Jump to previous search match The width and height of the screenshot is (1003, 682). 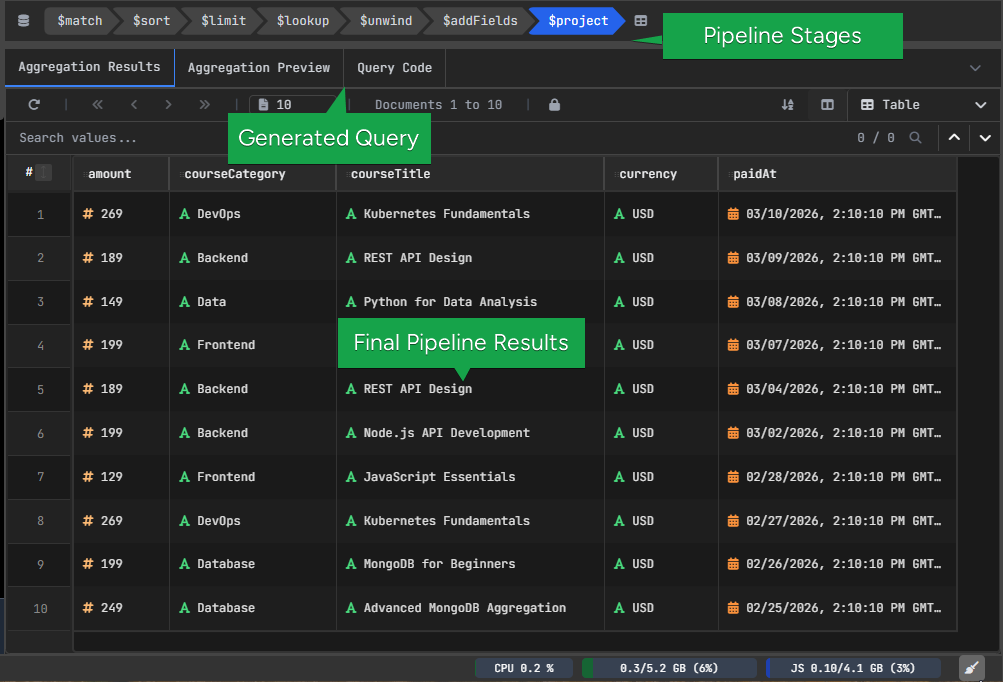point(954,138)
